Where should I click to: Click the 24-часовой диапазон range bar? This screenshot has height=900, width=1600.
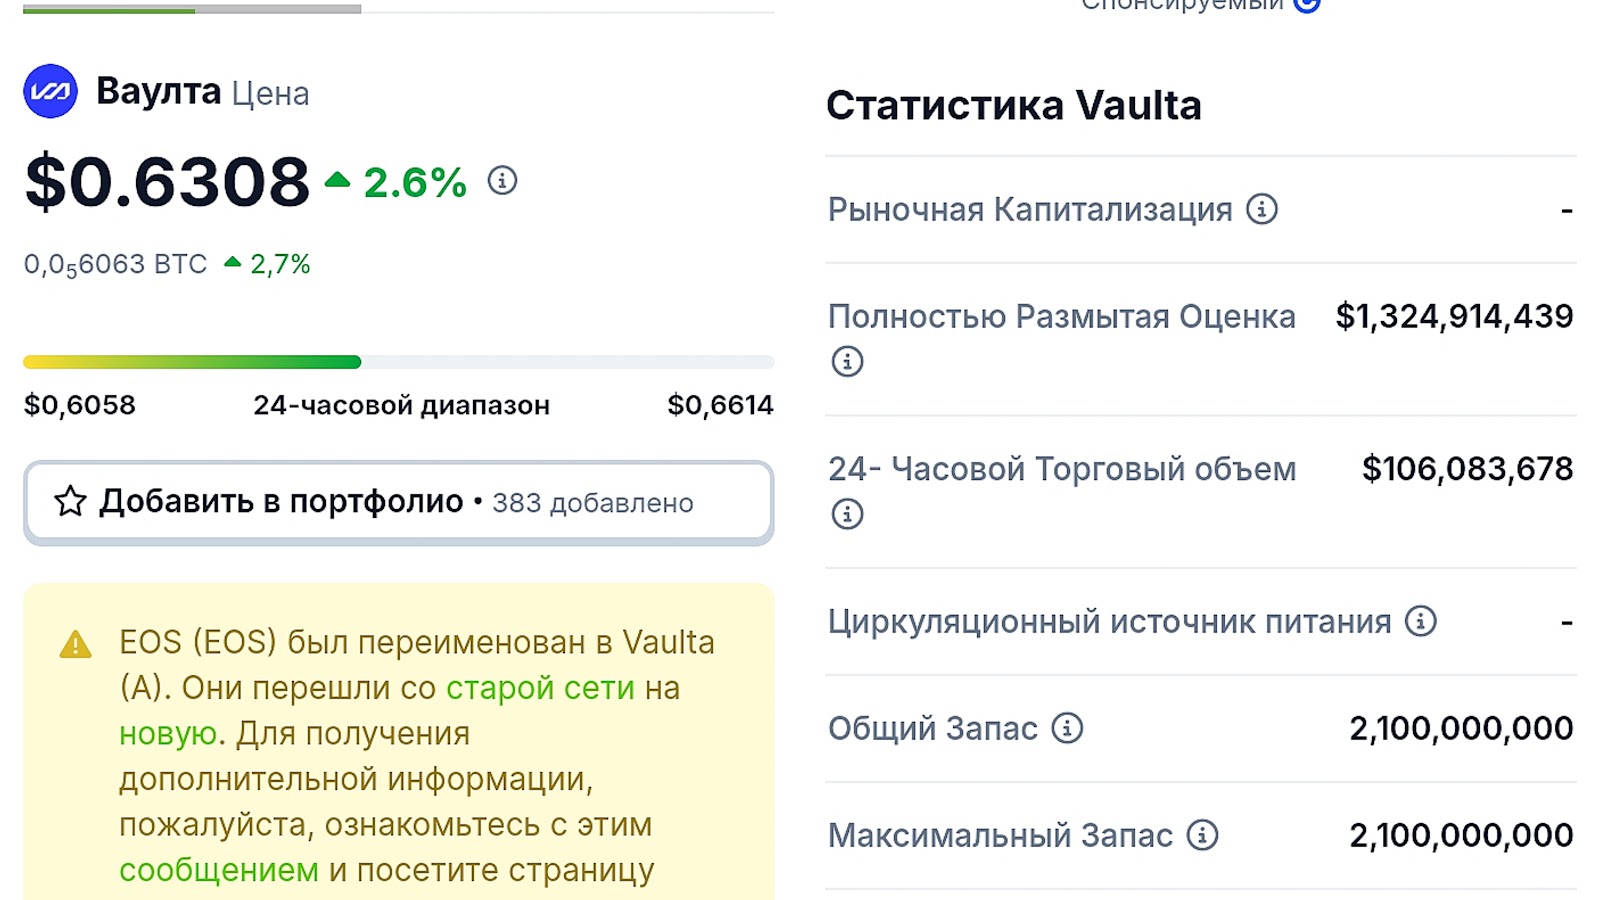pyautogui.click(x=398, y=361)
